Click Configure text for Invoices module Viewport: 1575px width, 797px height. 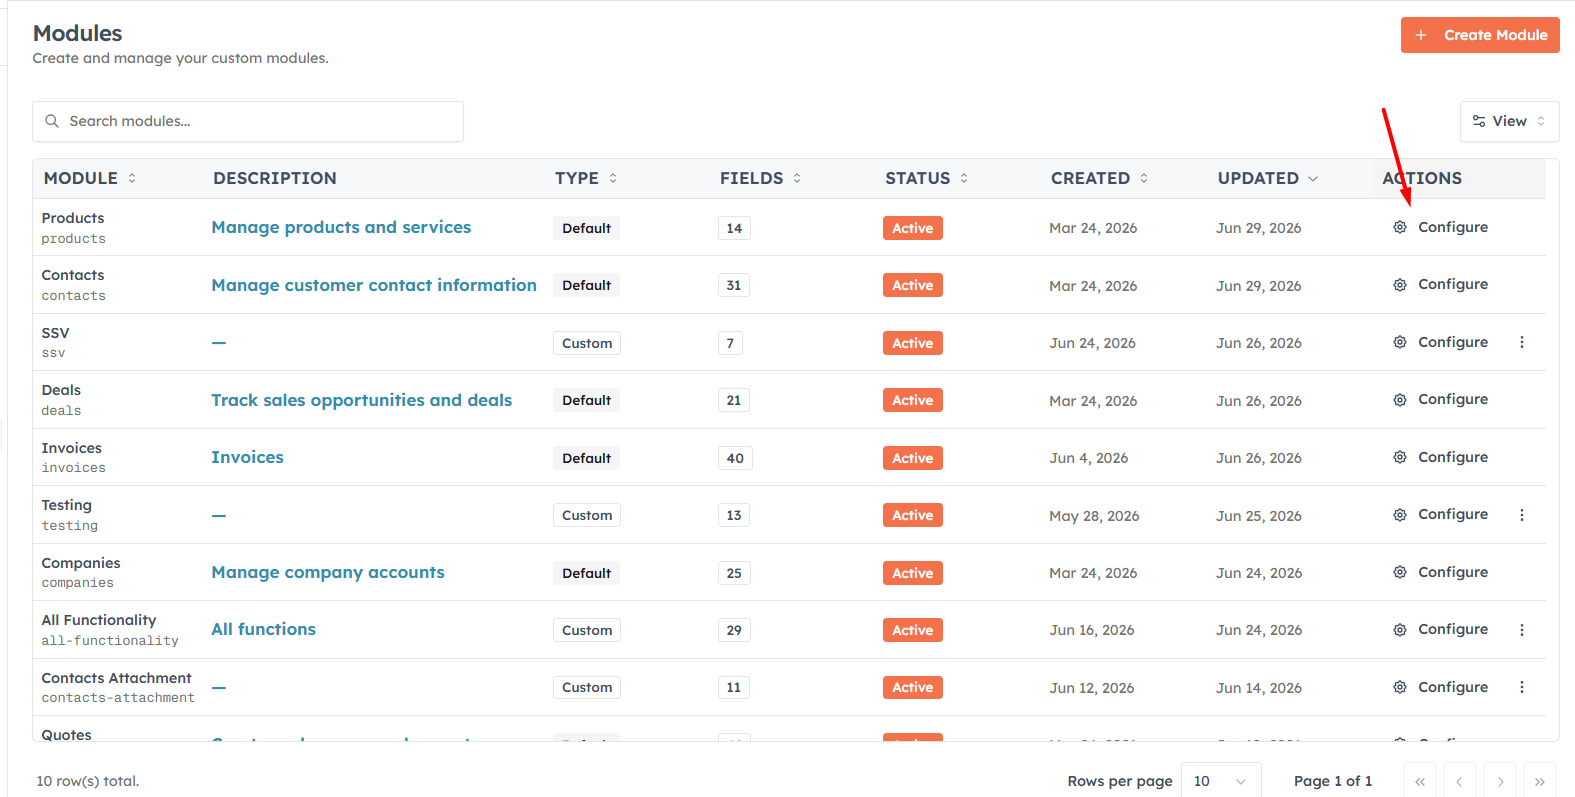[x=1453, y=457]
